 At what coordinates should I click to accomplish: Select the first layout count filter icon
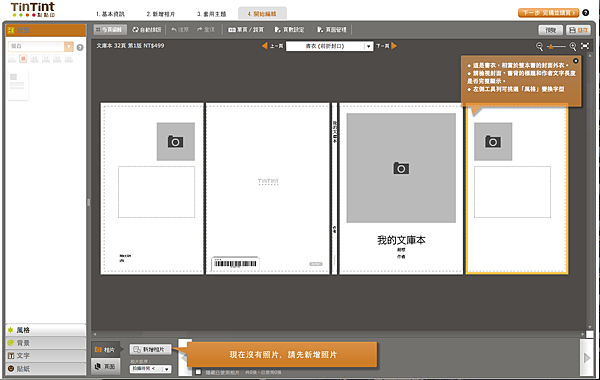tap(12, 59)
